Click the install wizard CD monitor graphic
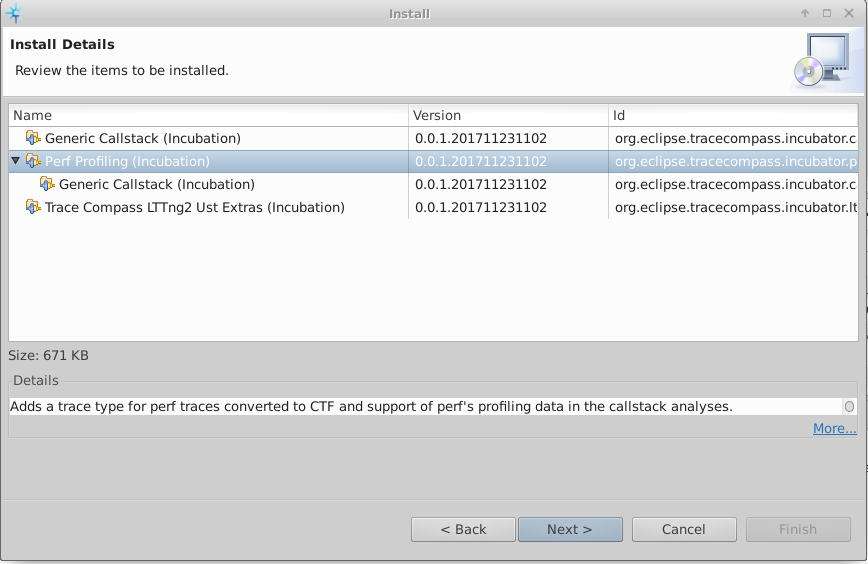Viewport: 868px width, 564px height. [x=821, y=60]
